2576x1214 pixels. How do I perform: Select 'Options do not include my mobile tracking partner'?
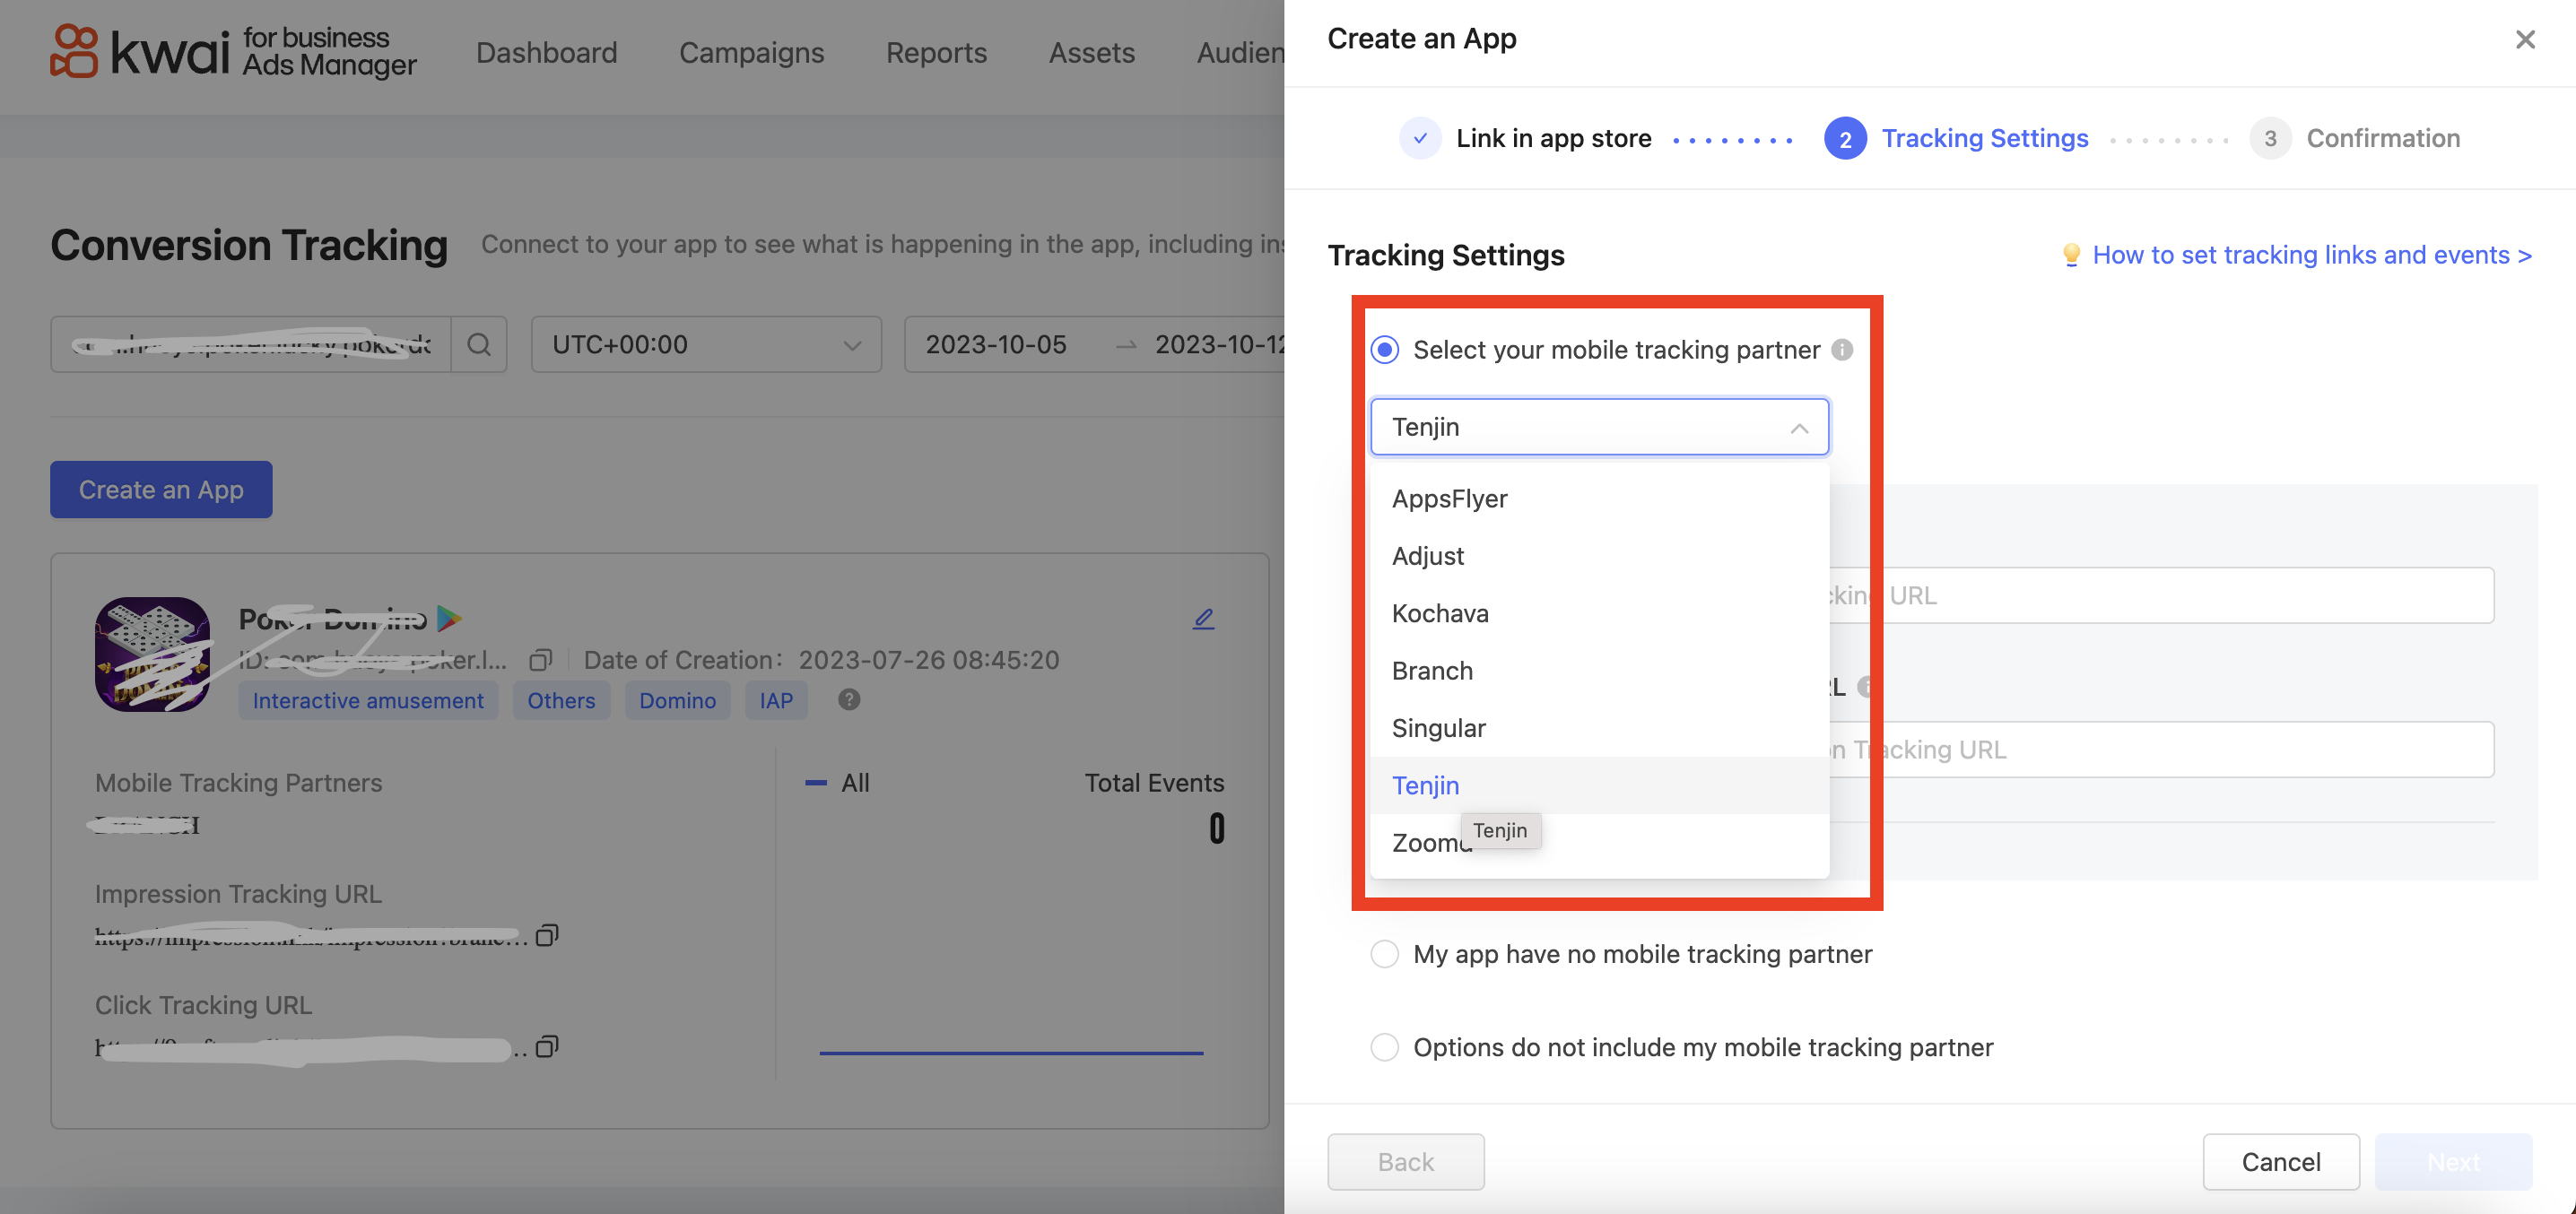[1385, 1047]
